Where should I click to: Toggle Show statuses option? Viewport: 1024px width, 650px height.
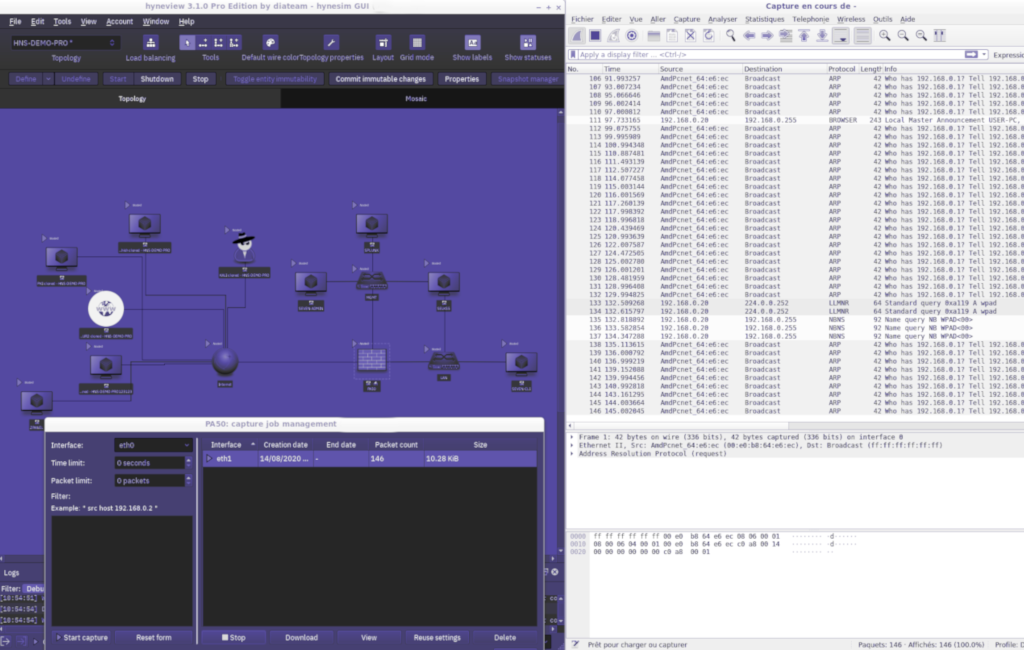527,43
